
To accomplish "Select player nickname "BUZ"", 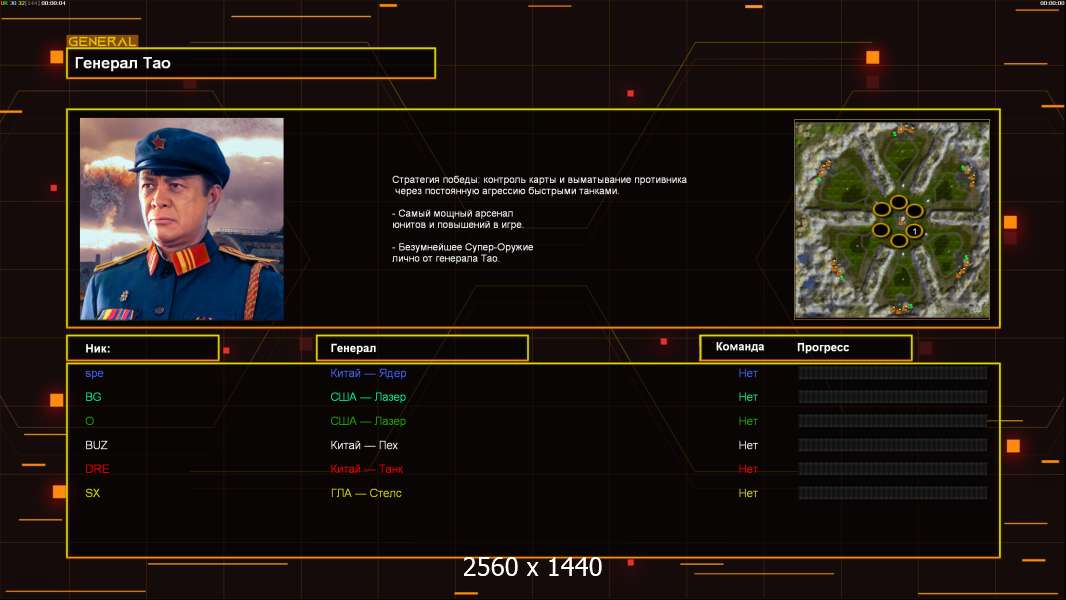I will pyautogui.click(x=96, y=445).
